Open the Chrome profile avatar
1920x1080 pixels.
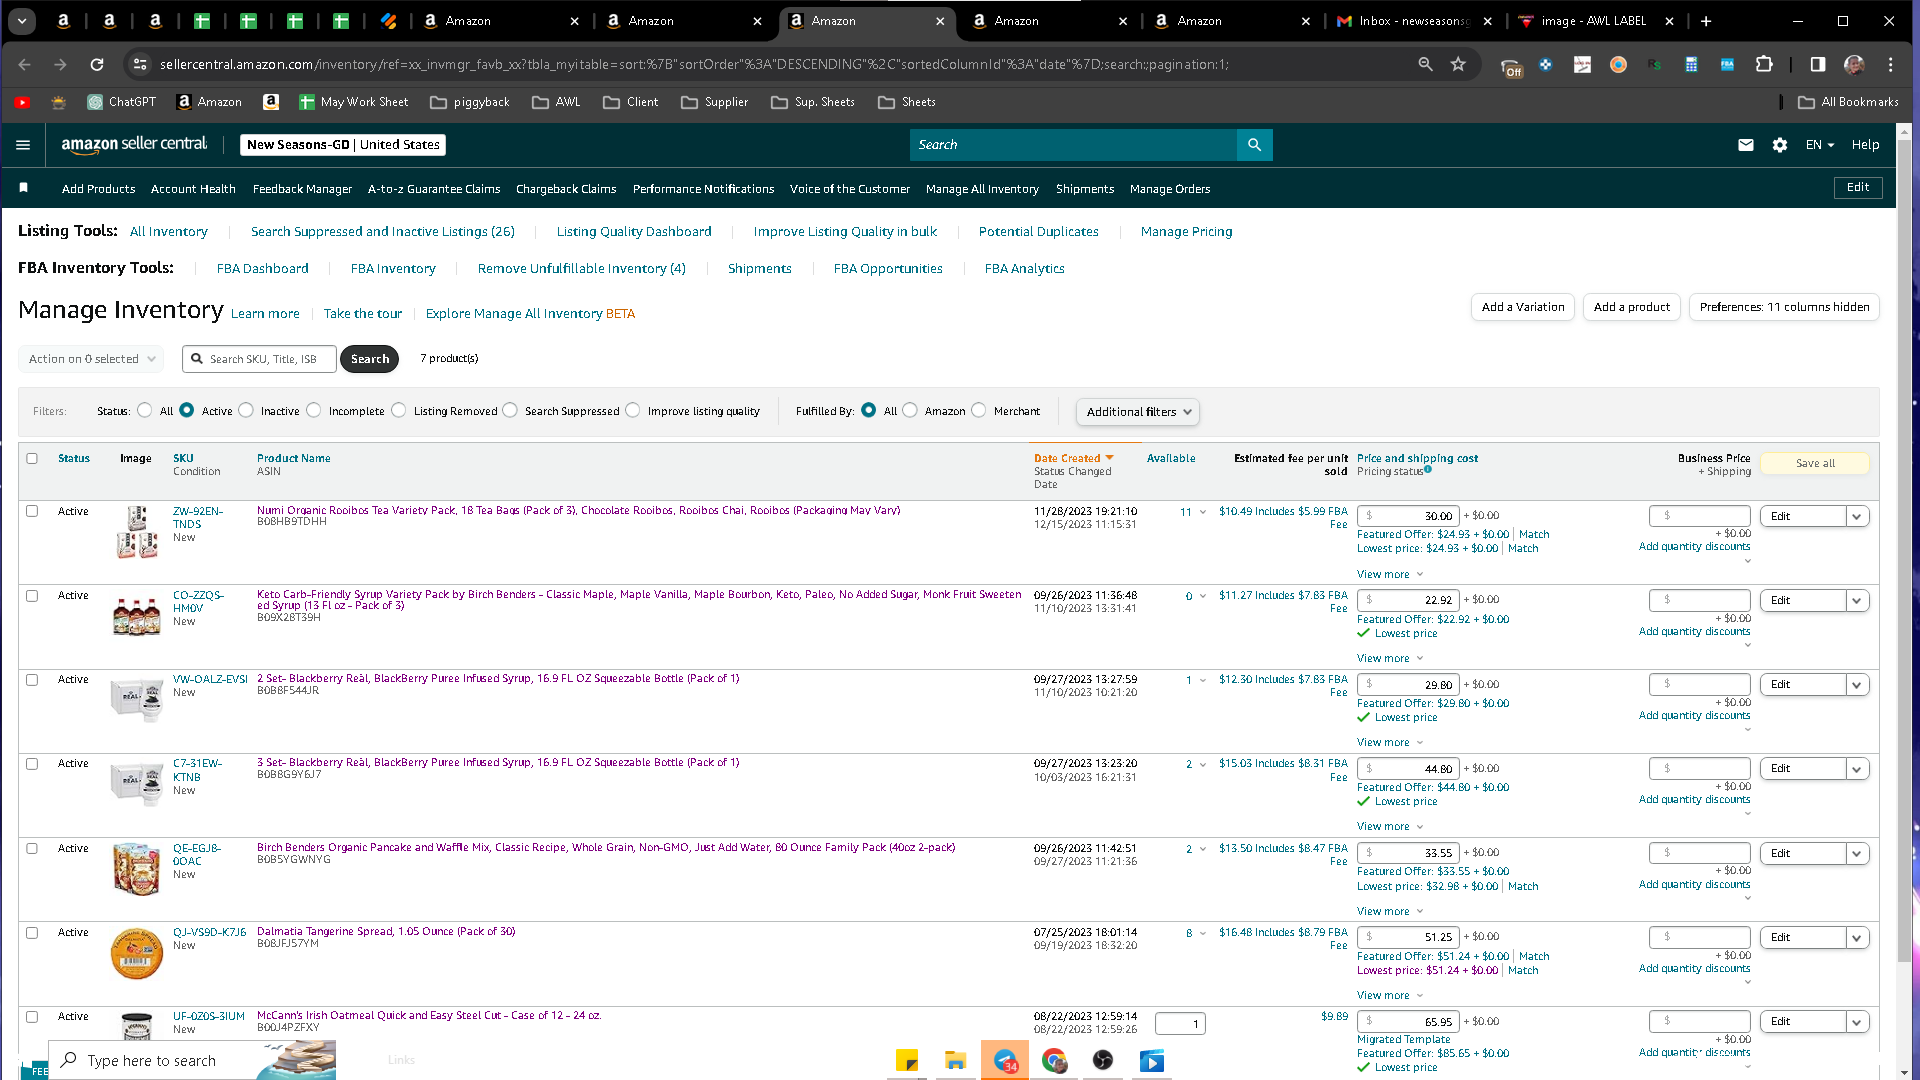pos(1854,65)
